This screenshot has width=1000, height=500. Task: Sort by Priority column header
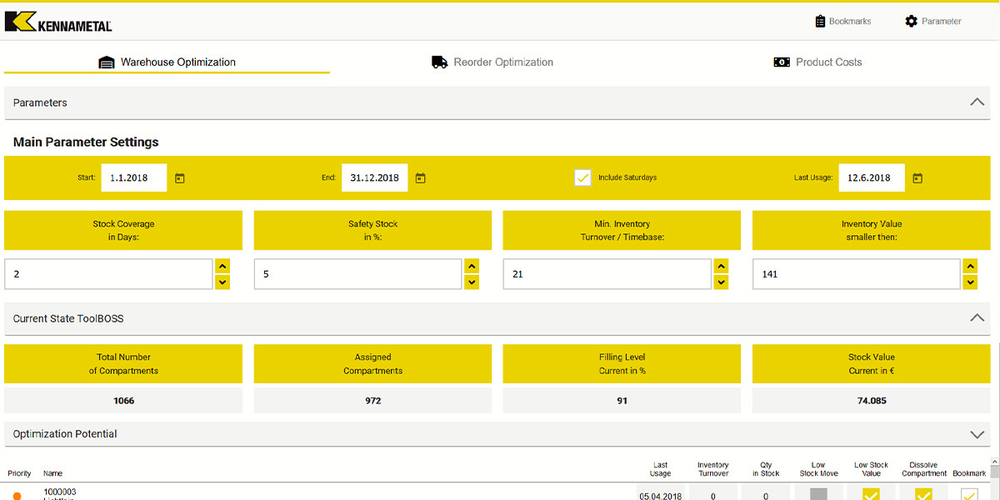click(x=19, y=474)
